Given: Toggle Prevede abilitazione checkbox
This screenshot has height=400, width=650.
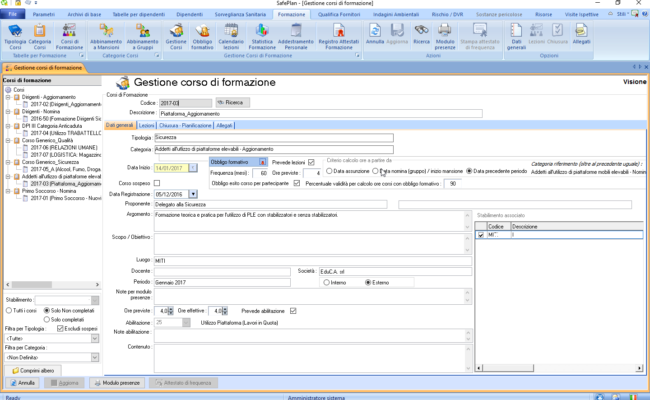Looking at the screenshot, I should (293, 310).
